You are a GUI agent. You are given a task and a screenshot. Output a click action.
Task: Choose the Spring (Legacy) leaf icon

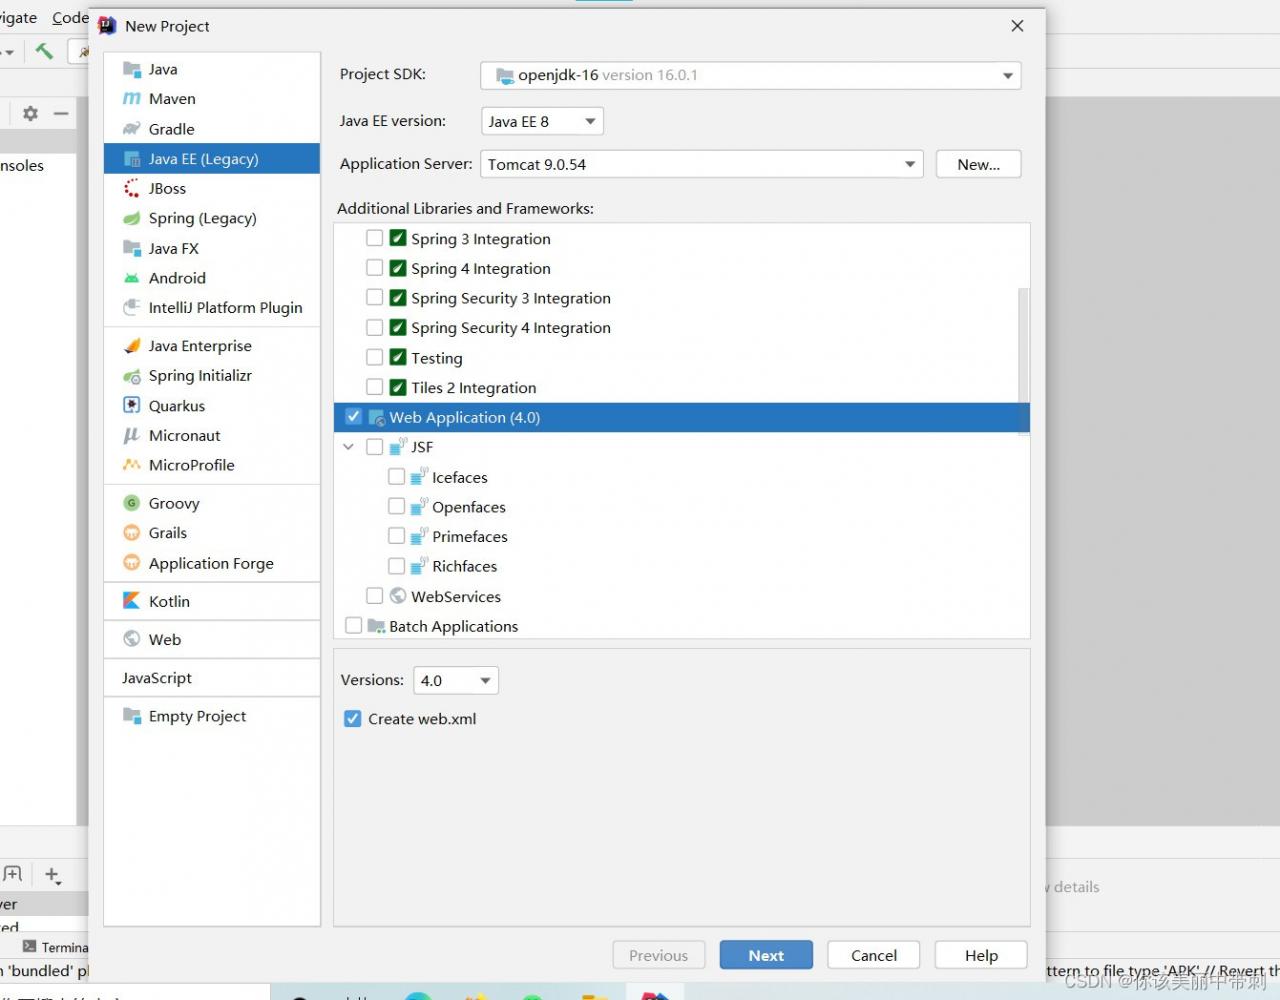pyautogui.click(x=131, y=218)
